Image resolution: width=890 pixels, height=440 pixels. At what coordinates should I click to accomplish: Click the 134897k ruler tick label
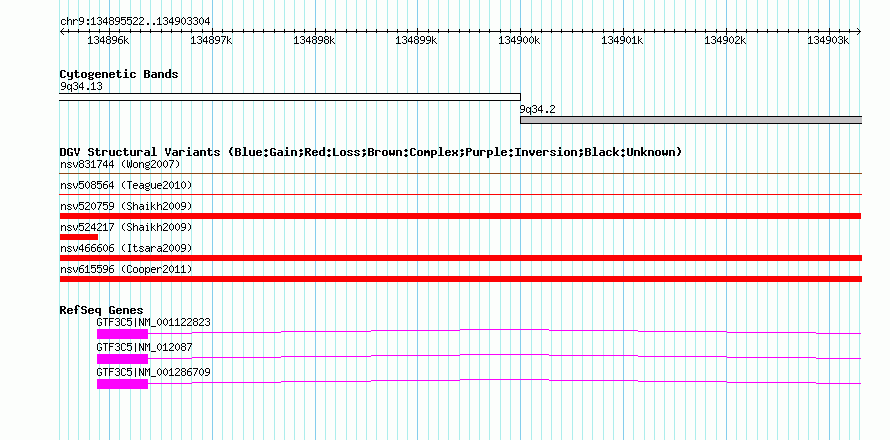[211, 40]
